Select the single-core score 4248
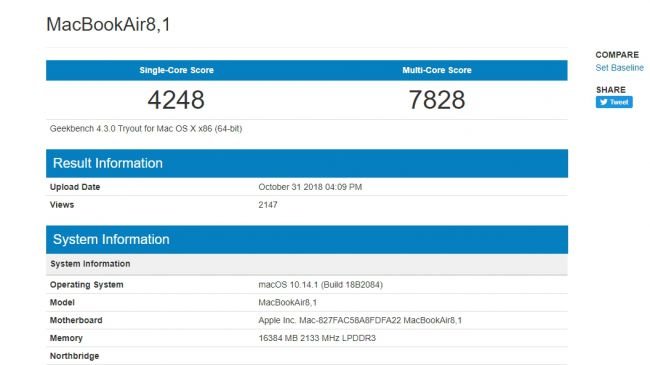This screenshot has height=365, width=650. click(176, 100)
